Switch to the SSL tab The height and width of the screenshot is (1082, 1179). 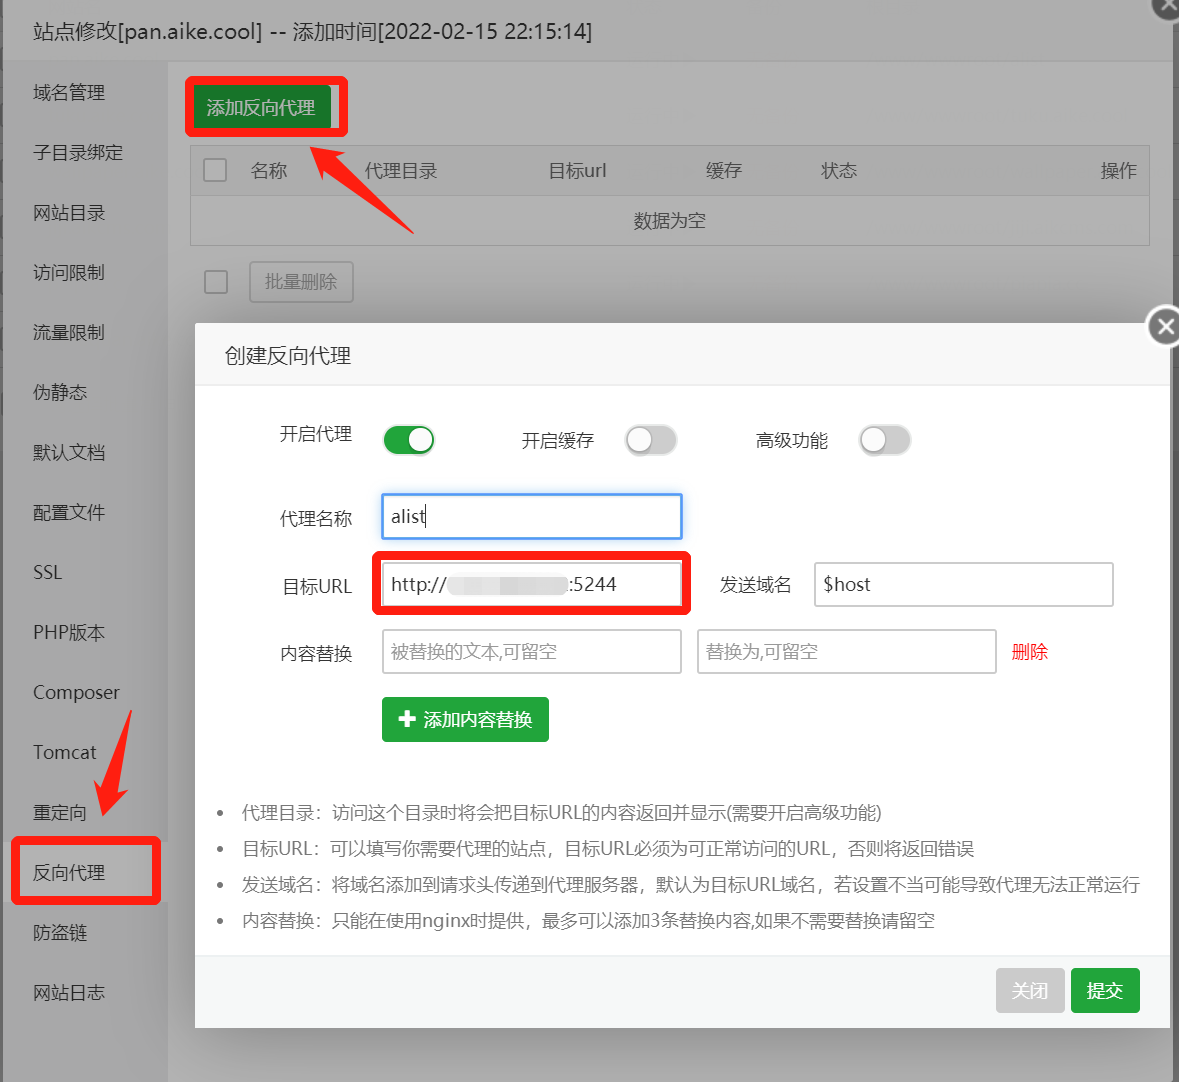coord(48,572)
